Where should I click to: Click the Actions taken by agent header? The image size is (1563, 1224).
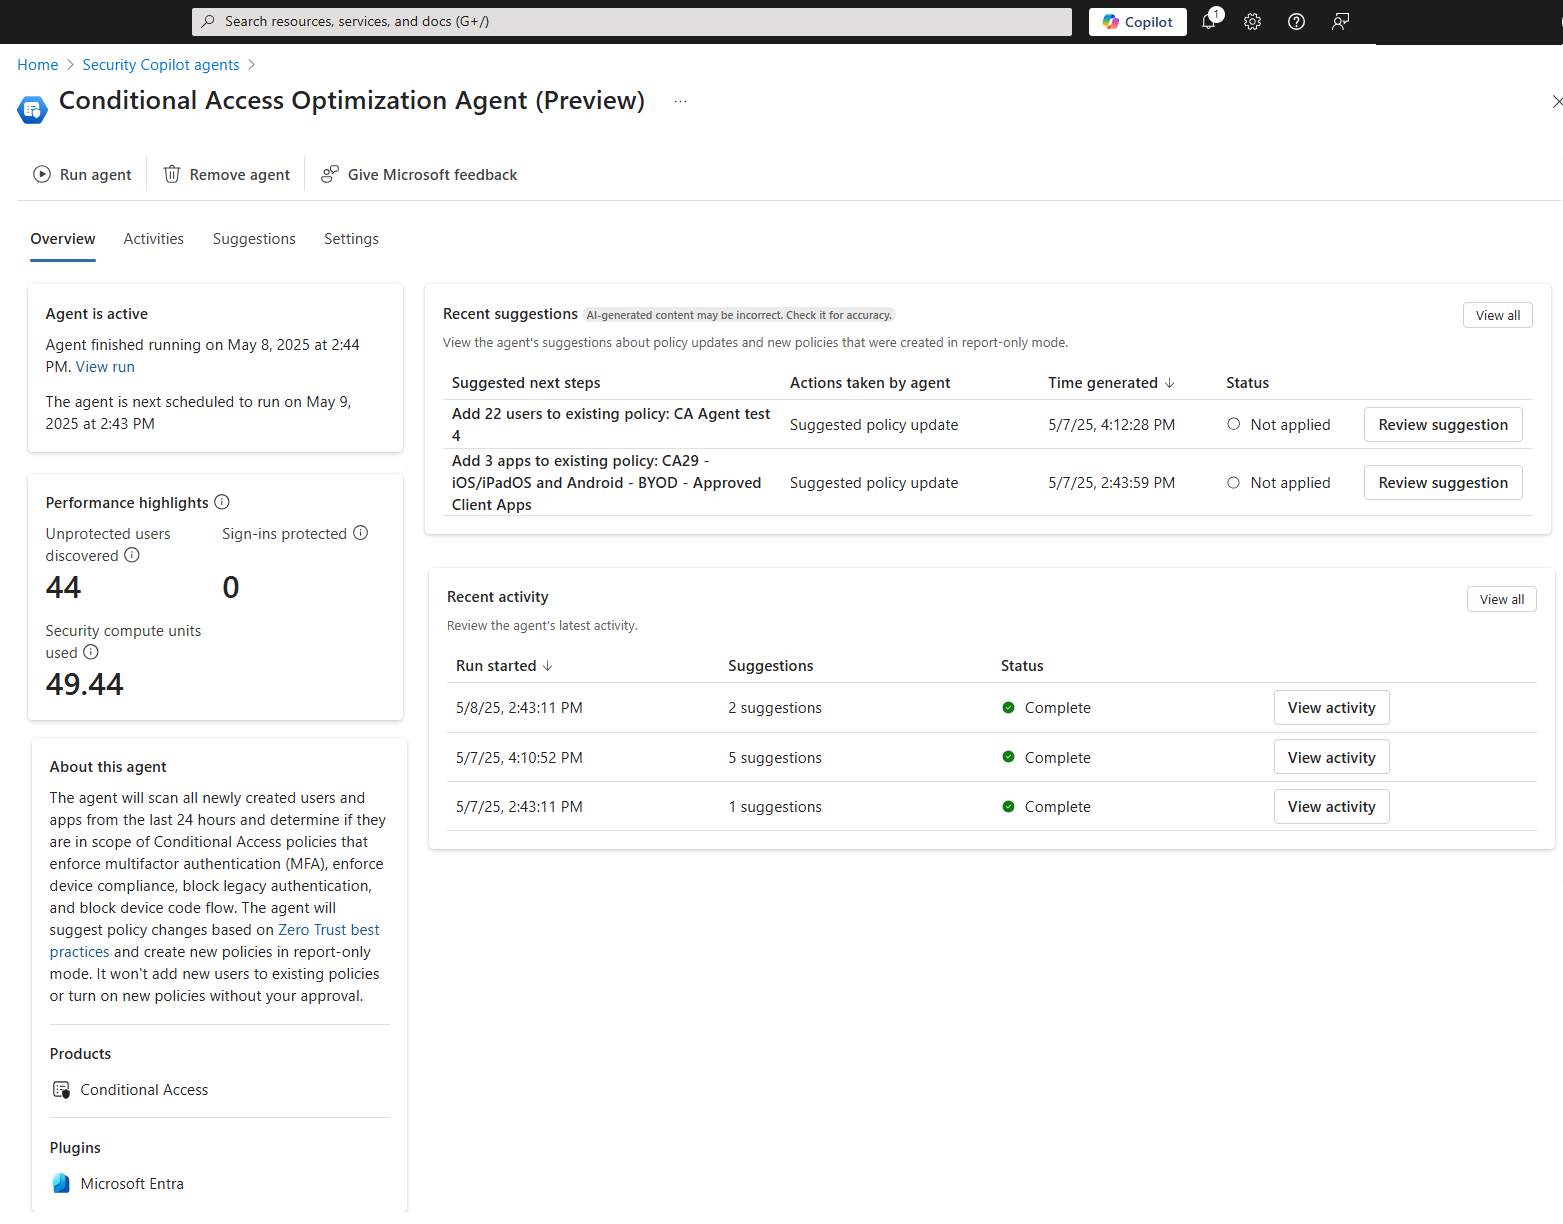(x=870, y=383)
